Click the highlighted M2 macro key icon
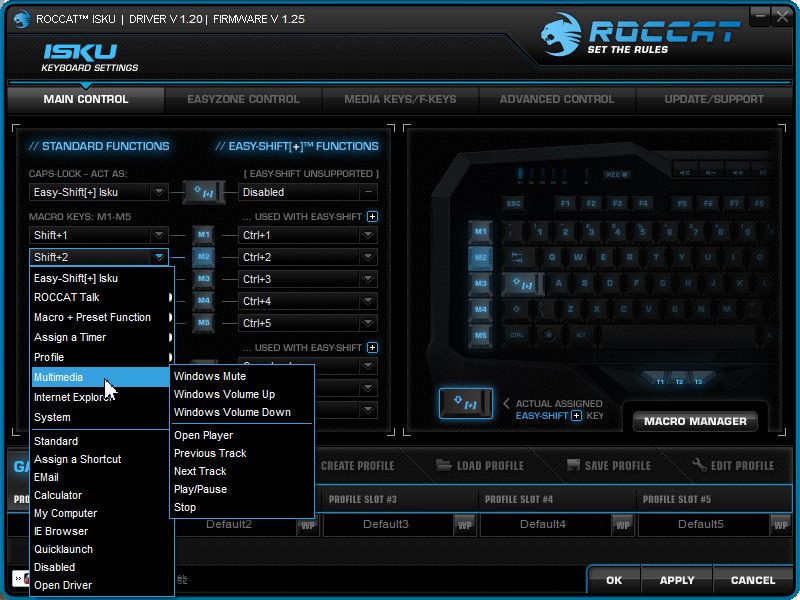 pos(204,257)
